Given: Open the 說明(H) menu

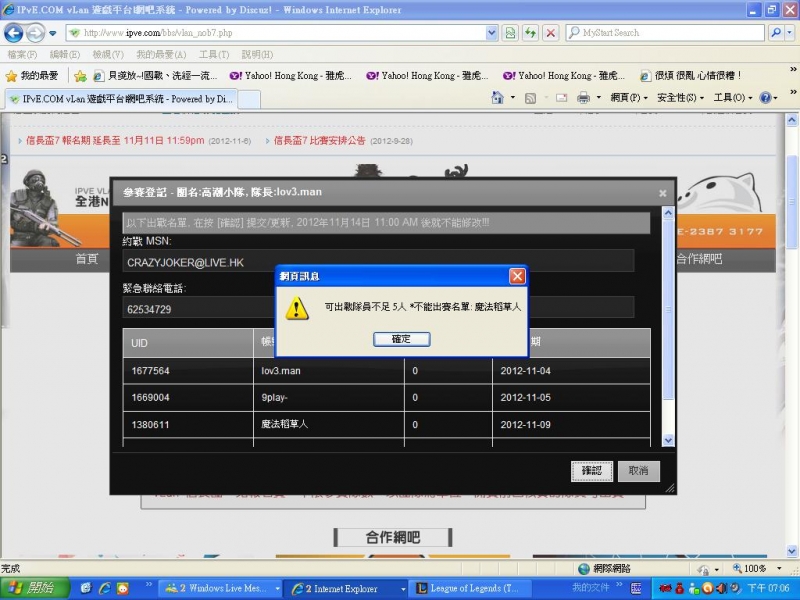Looking at the screenshot, I should point(257,54).
